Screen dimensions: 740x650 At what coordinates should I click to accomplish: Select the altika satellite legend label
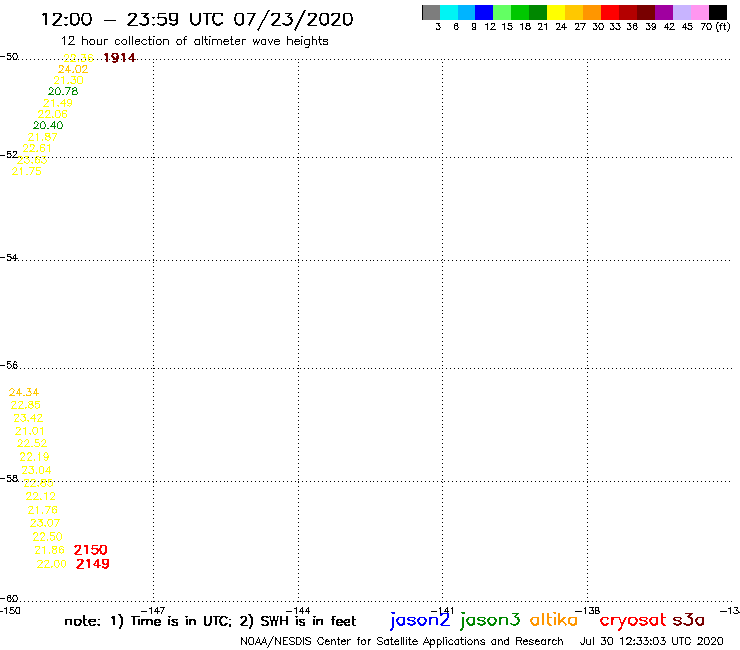pyautogui.click(x=554, y=619)
